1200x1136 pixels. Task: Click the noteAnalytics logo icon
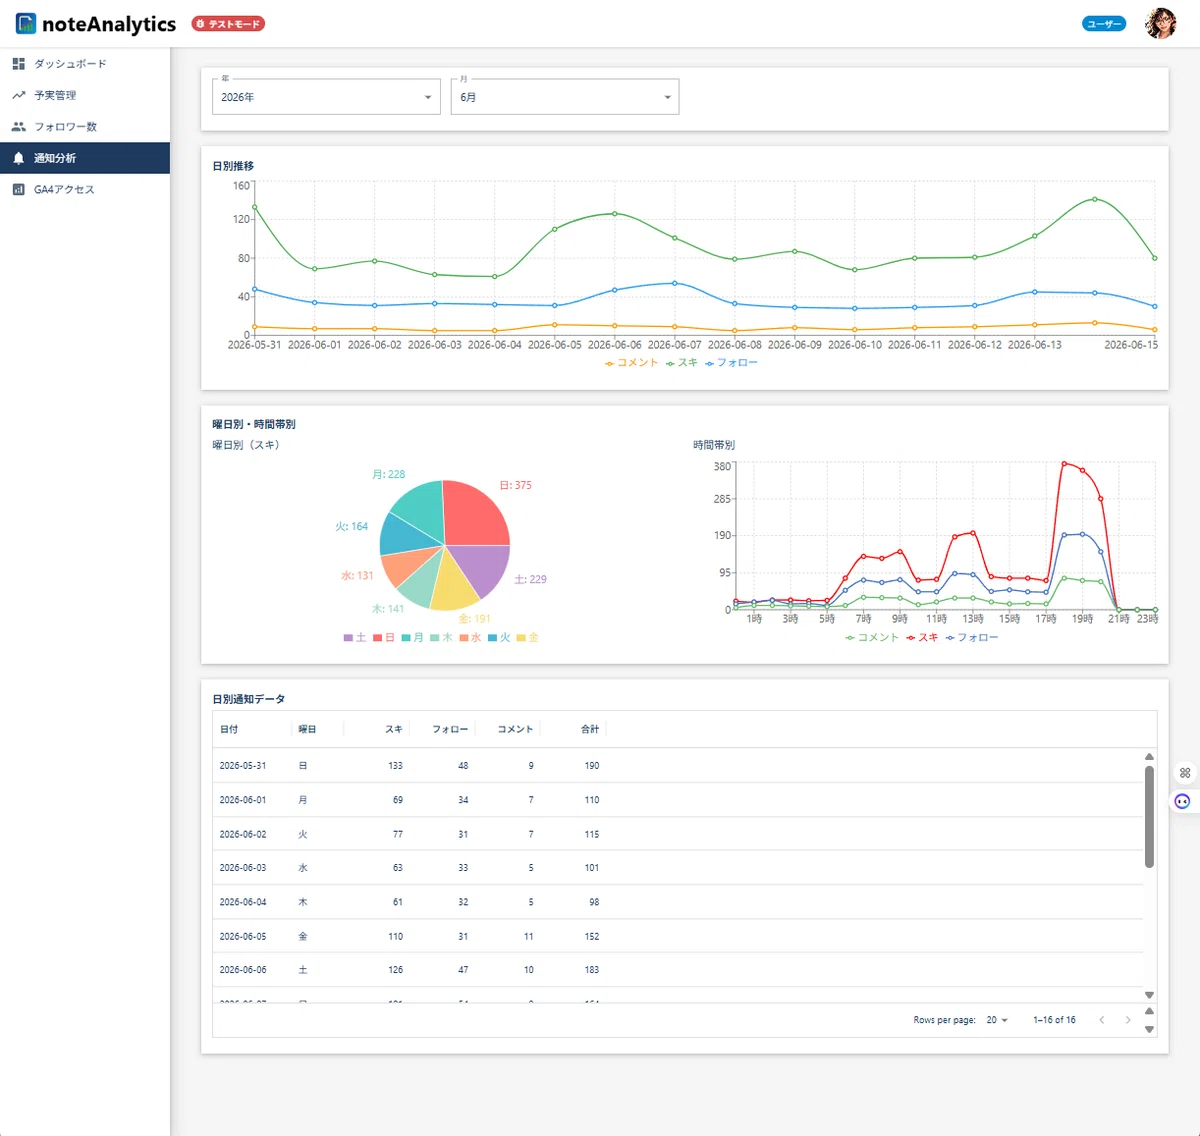[x=26, y=23]
